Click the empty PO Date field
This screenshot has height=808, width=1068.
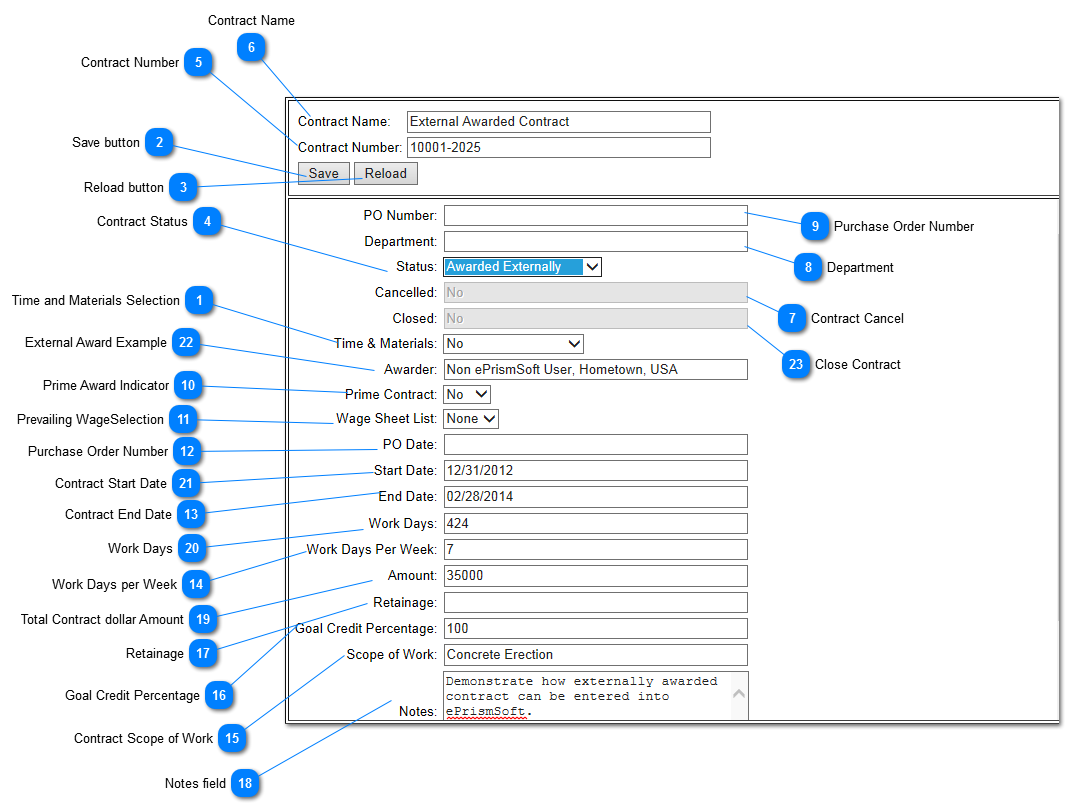595,445
